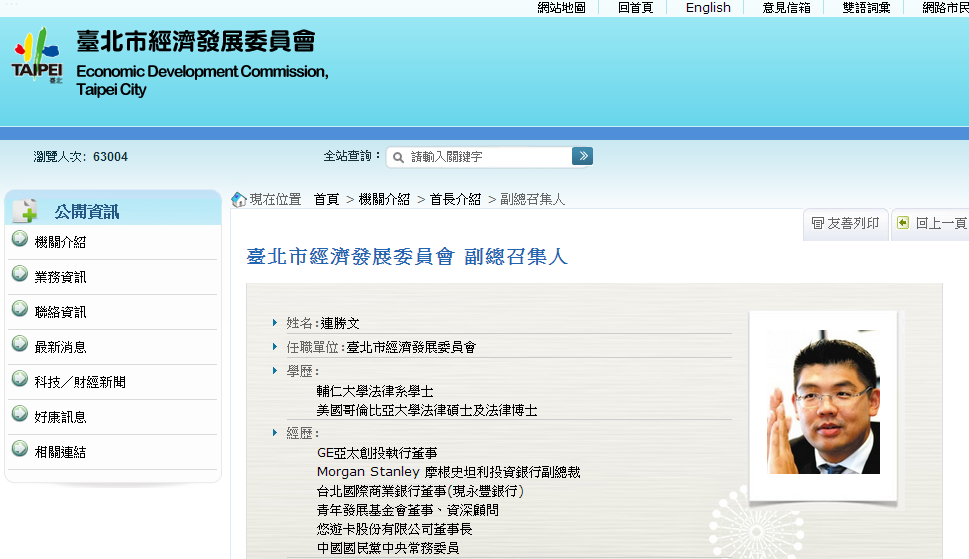This screenshot has width=969, height=559.
Task: Open 意見信箱 in top navigation
Action: [x=786, y=7]
